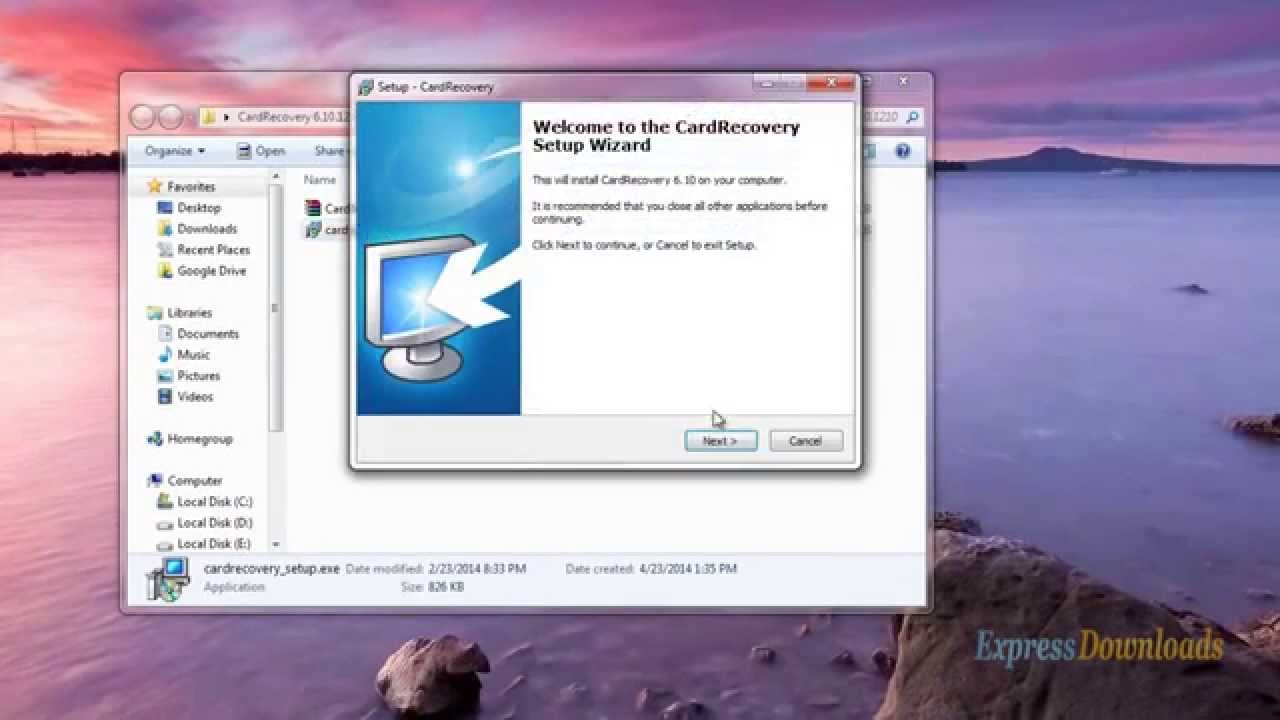Open Explorer help via question mark icon

[x=902, y=151]
